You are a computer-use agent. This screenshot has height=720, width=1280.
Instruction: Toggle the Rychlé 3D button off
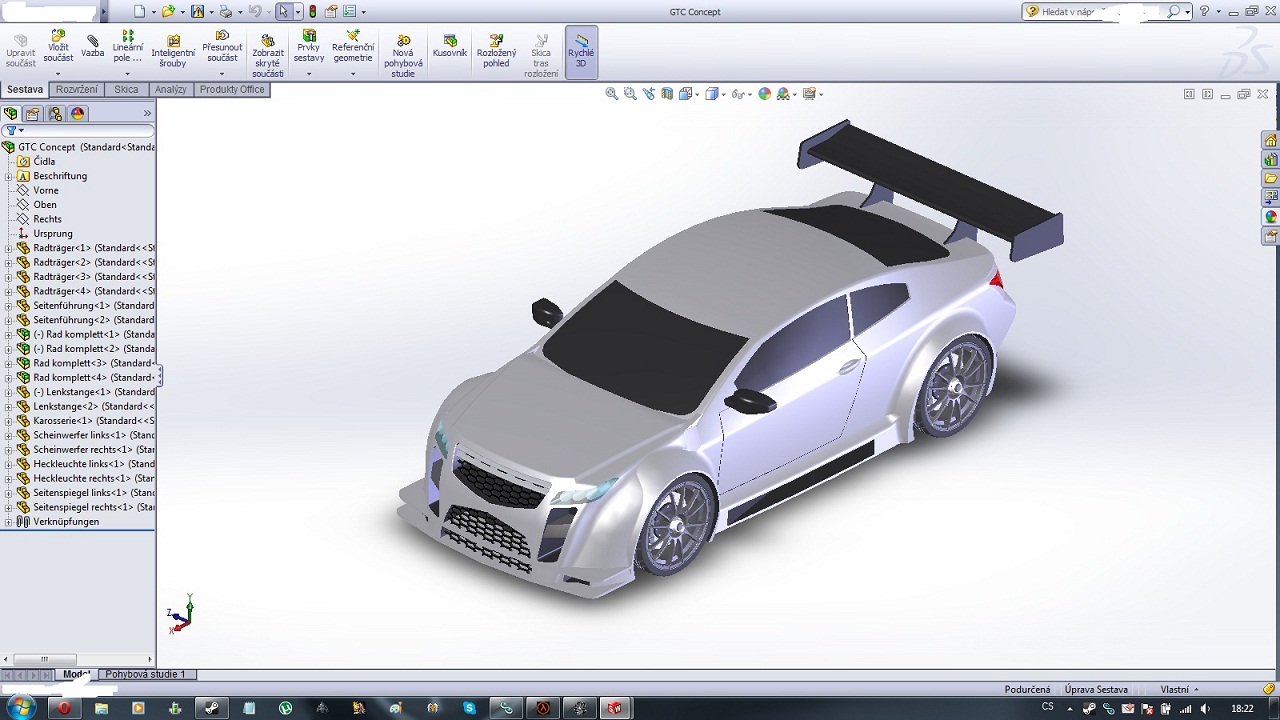coord(581,52)
